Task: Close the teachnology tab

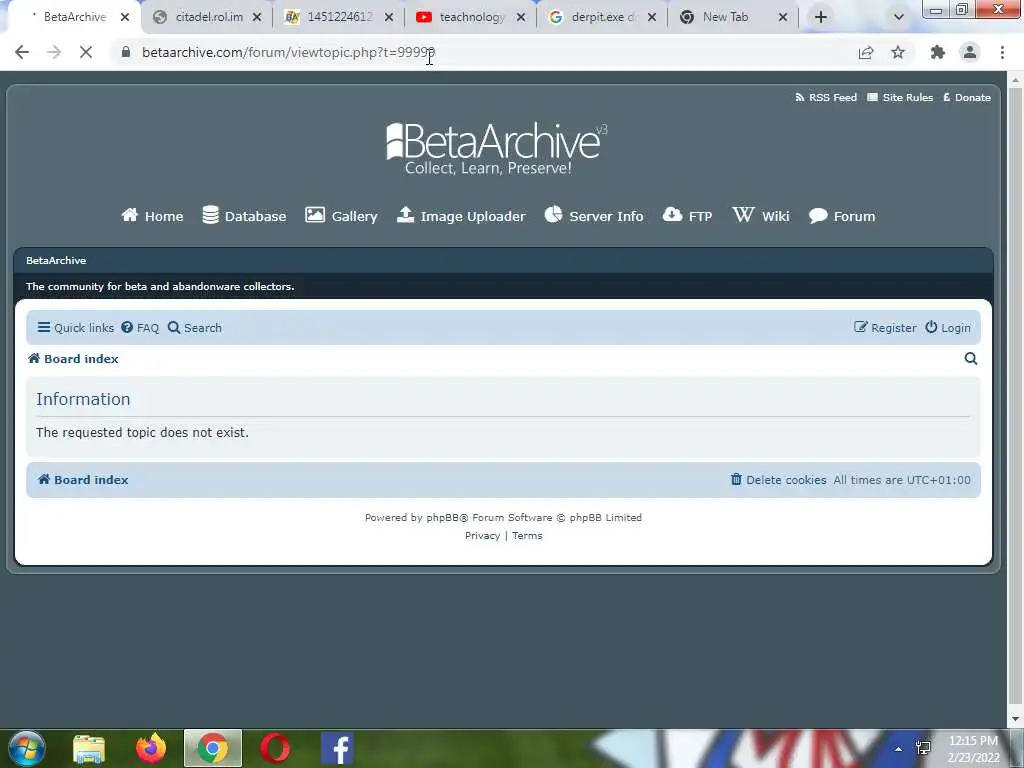Action: [521, 18]
